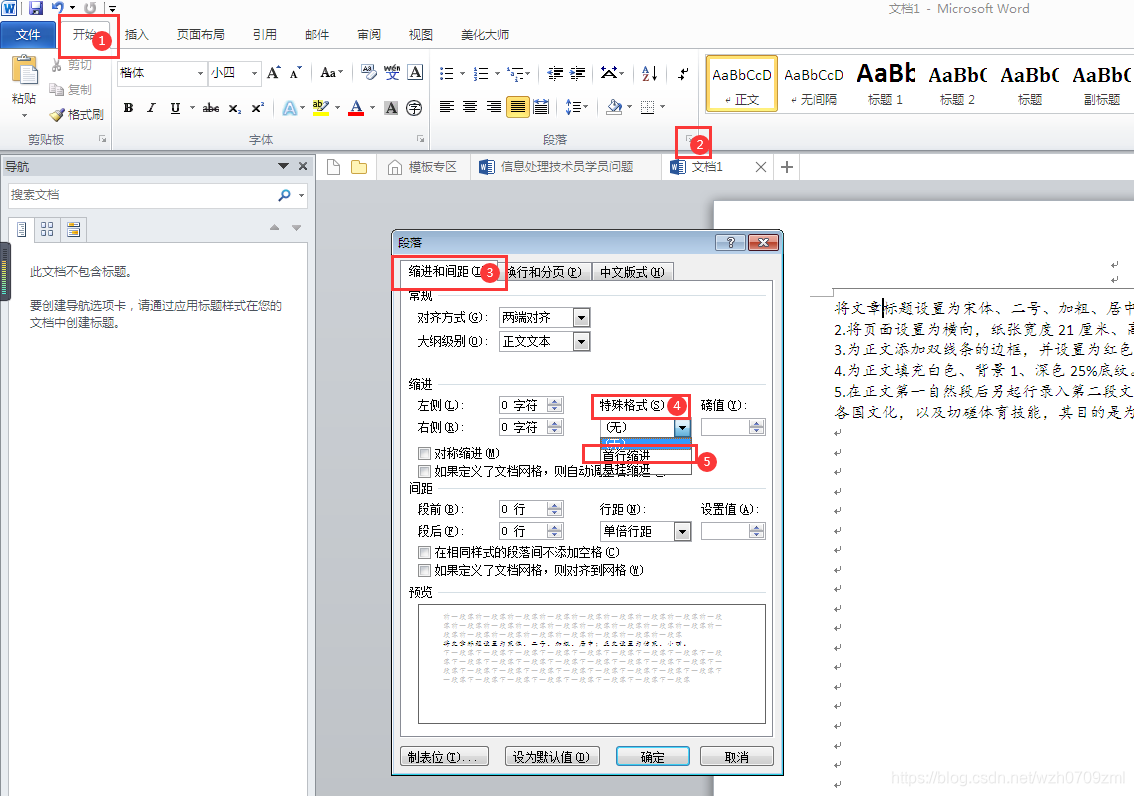Click the clear formatting eraser icon
This screenshot has height=796, width=1134.
tap(369, 72)
